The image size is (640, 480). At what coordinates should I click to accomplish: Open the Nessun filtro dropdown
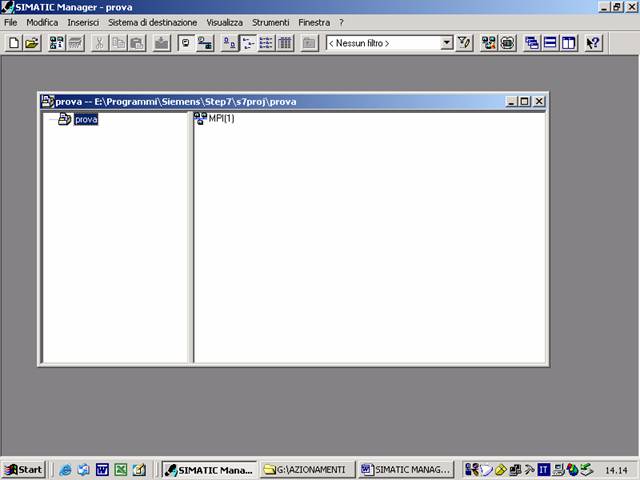[446, 43]
